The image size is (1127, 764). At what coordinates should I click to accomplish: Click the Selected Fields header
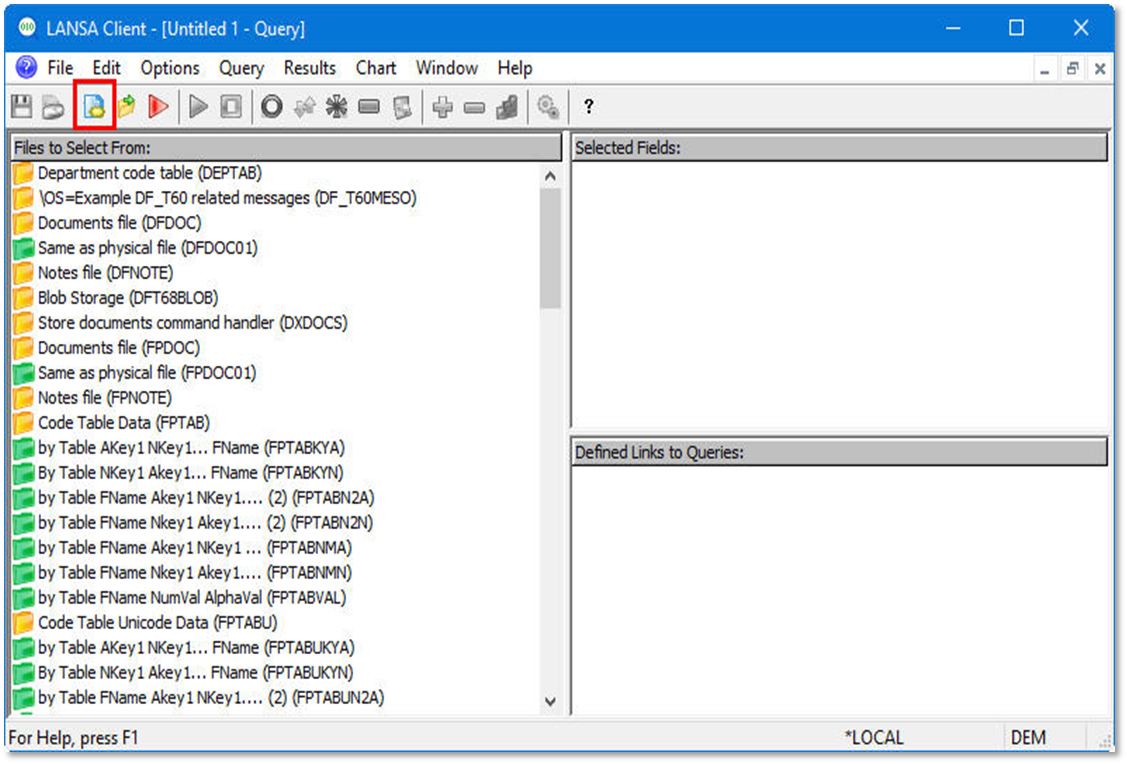coord(840,148)
